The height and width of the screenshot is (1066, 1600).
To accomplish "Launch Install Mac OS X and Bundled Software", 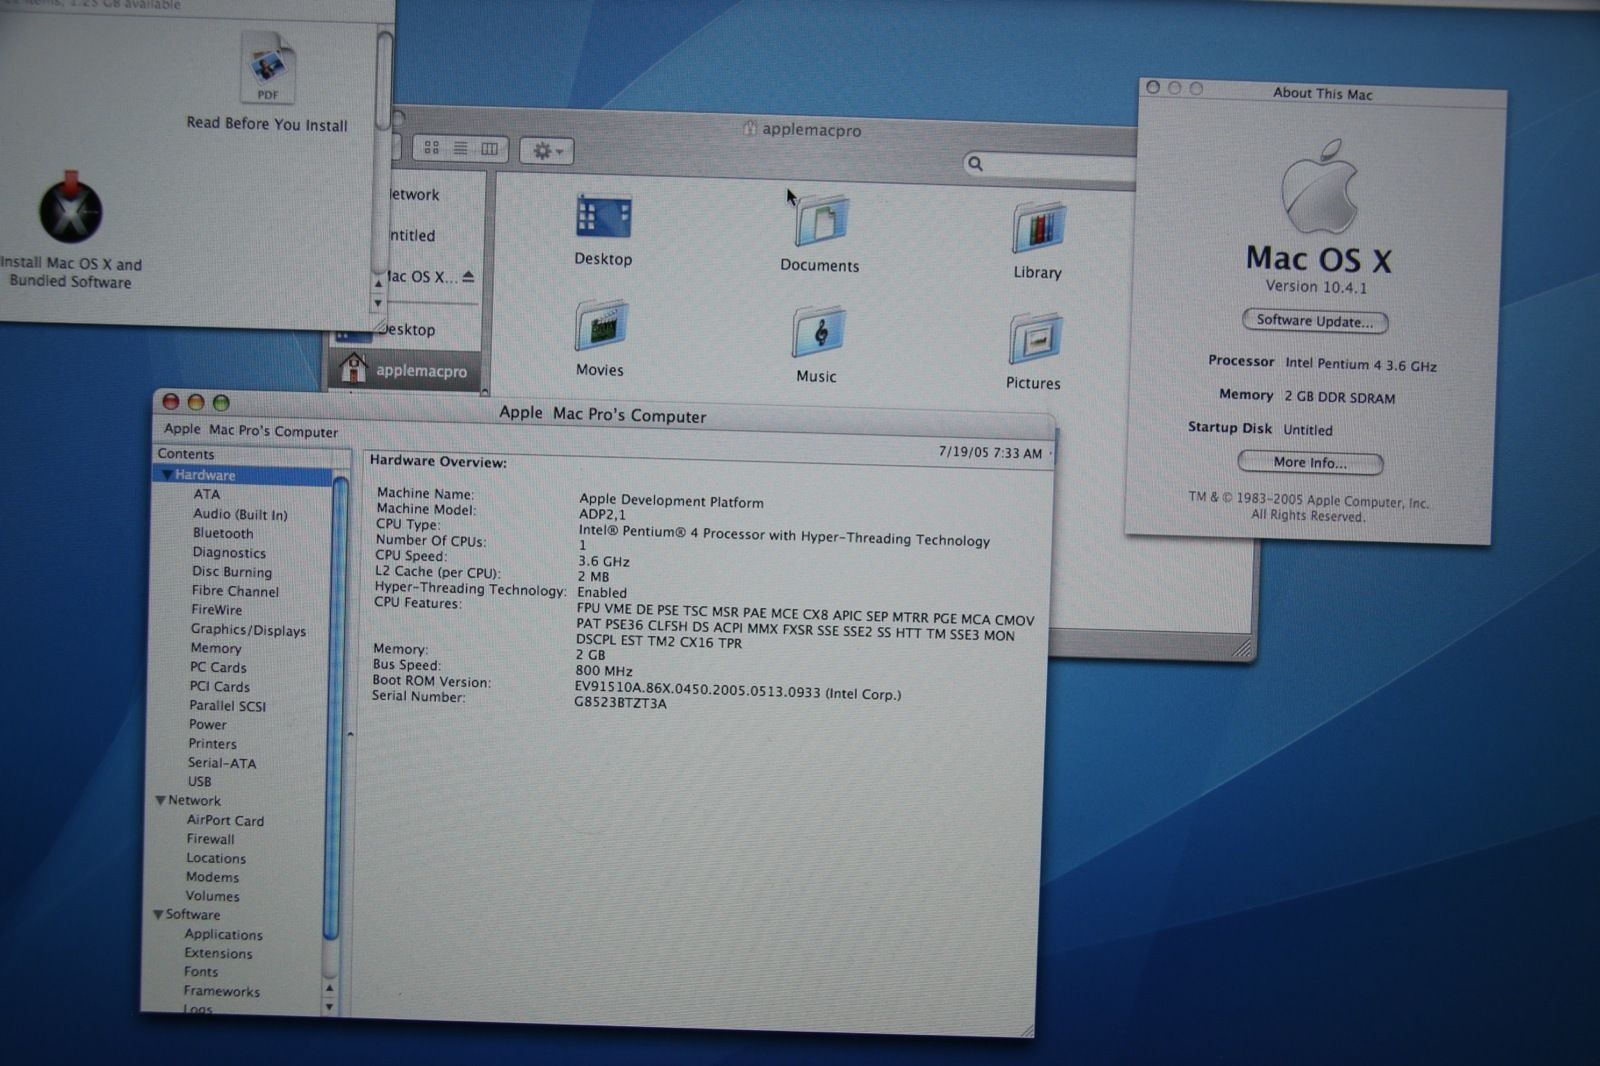I will click(70, 208).
